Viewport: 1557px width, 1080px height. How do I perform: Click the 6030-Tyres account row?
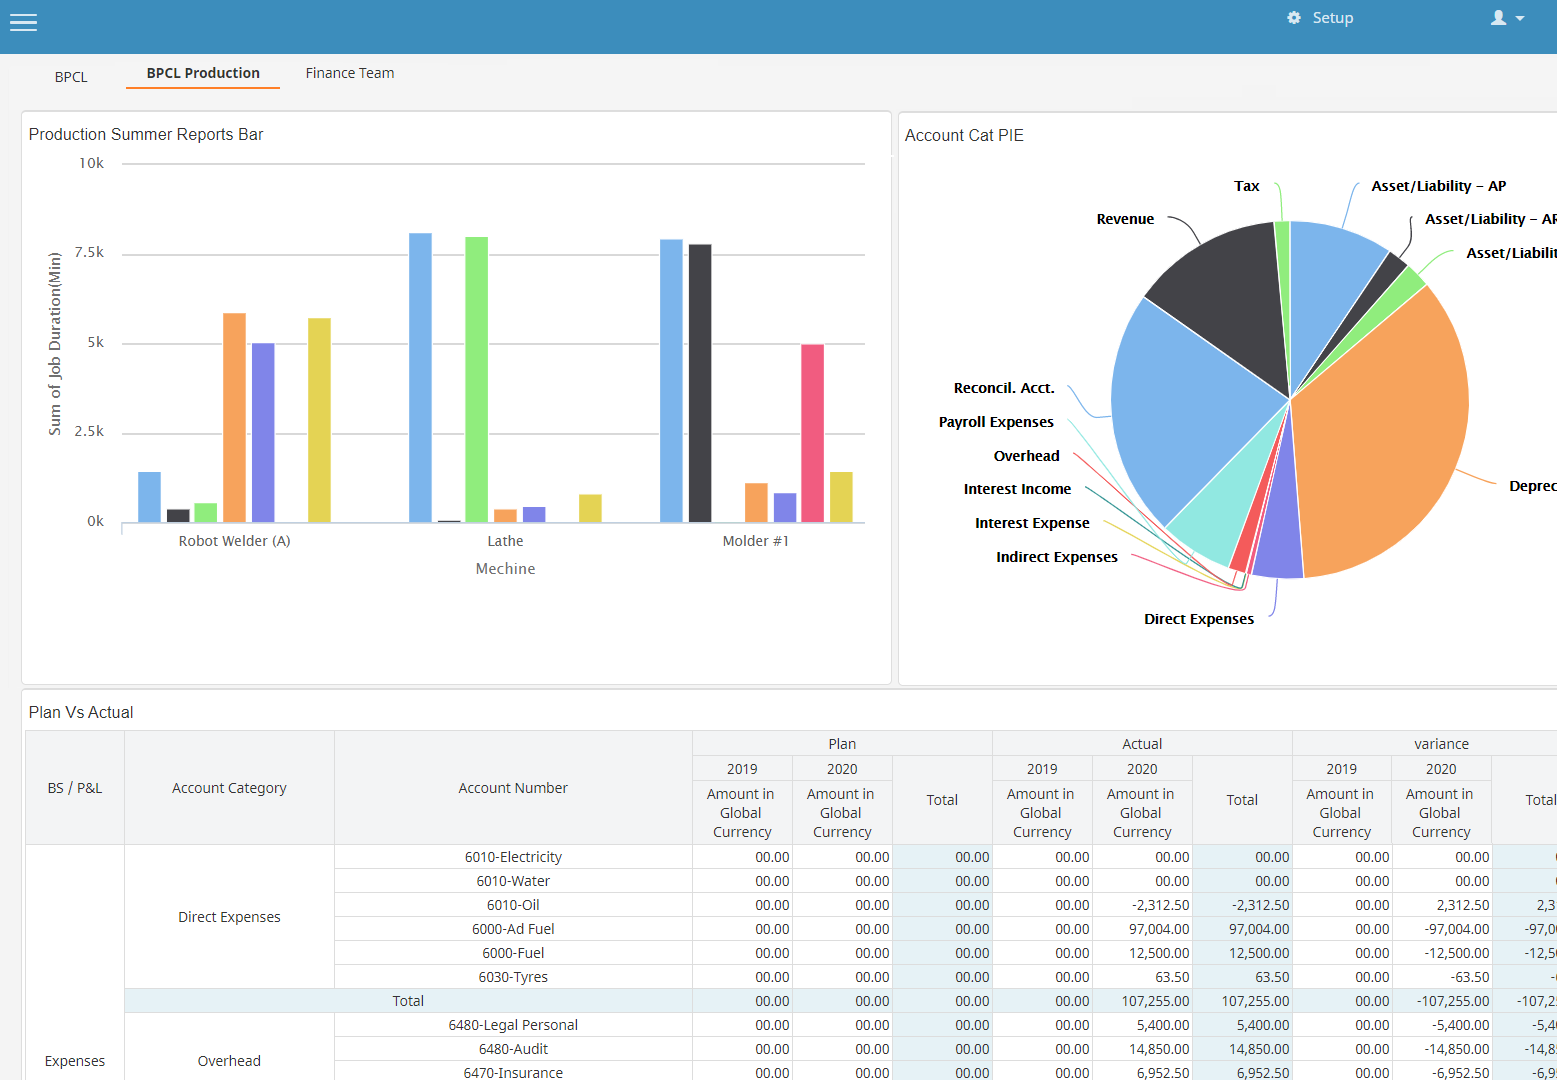pyautogui.click(x=513, y=977)
